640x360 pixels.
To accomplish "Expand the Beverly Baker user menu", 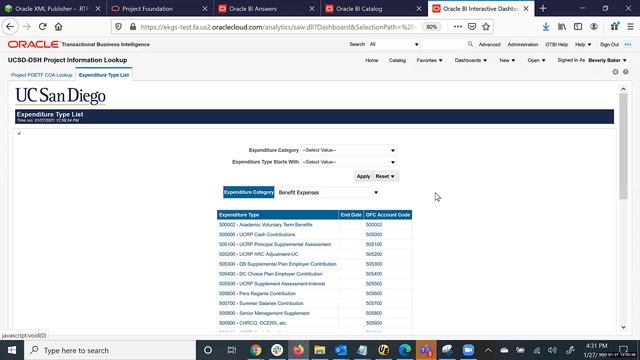I will click(x=607, y=60).
